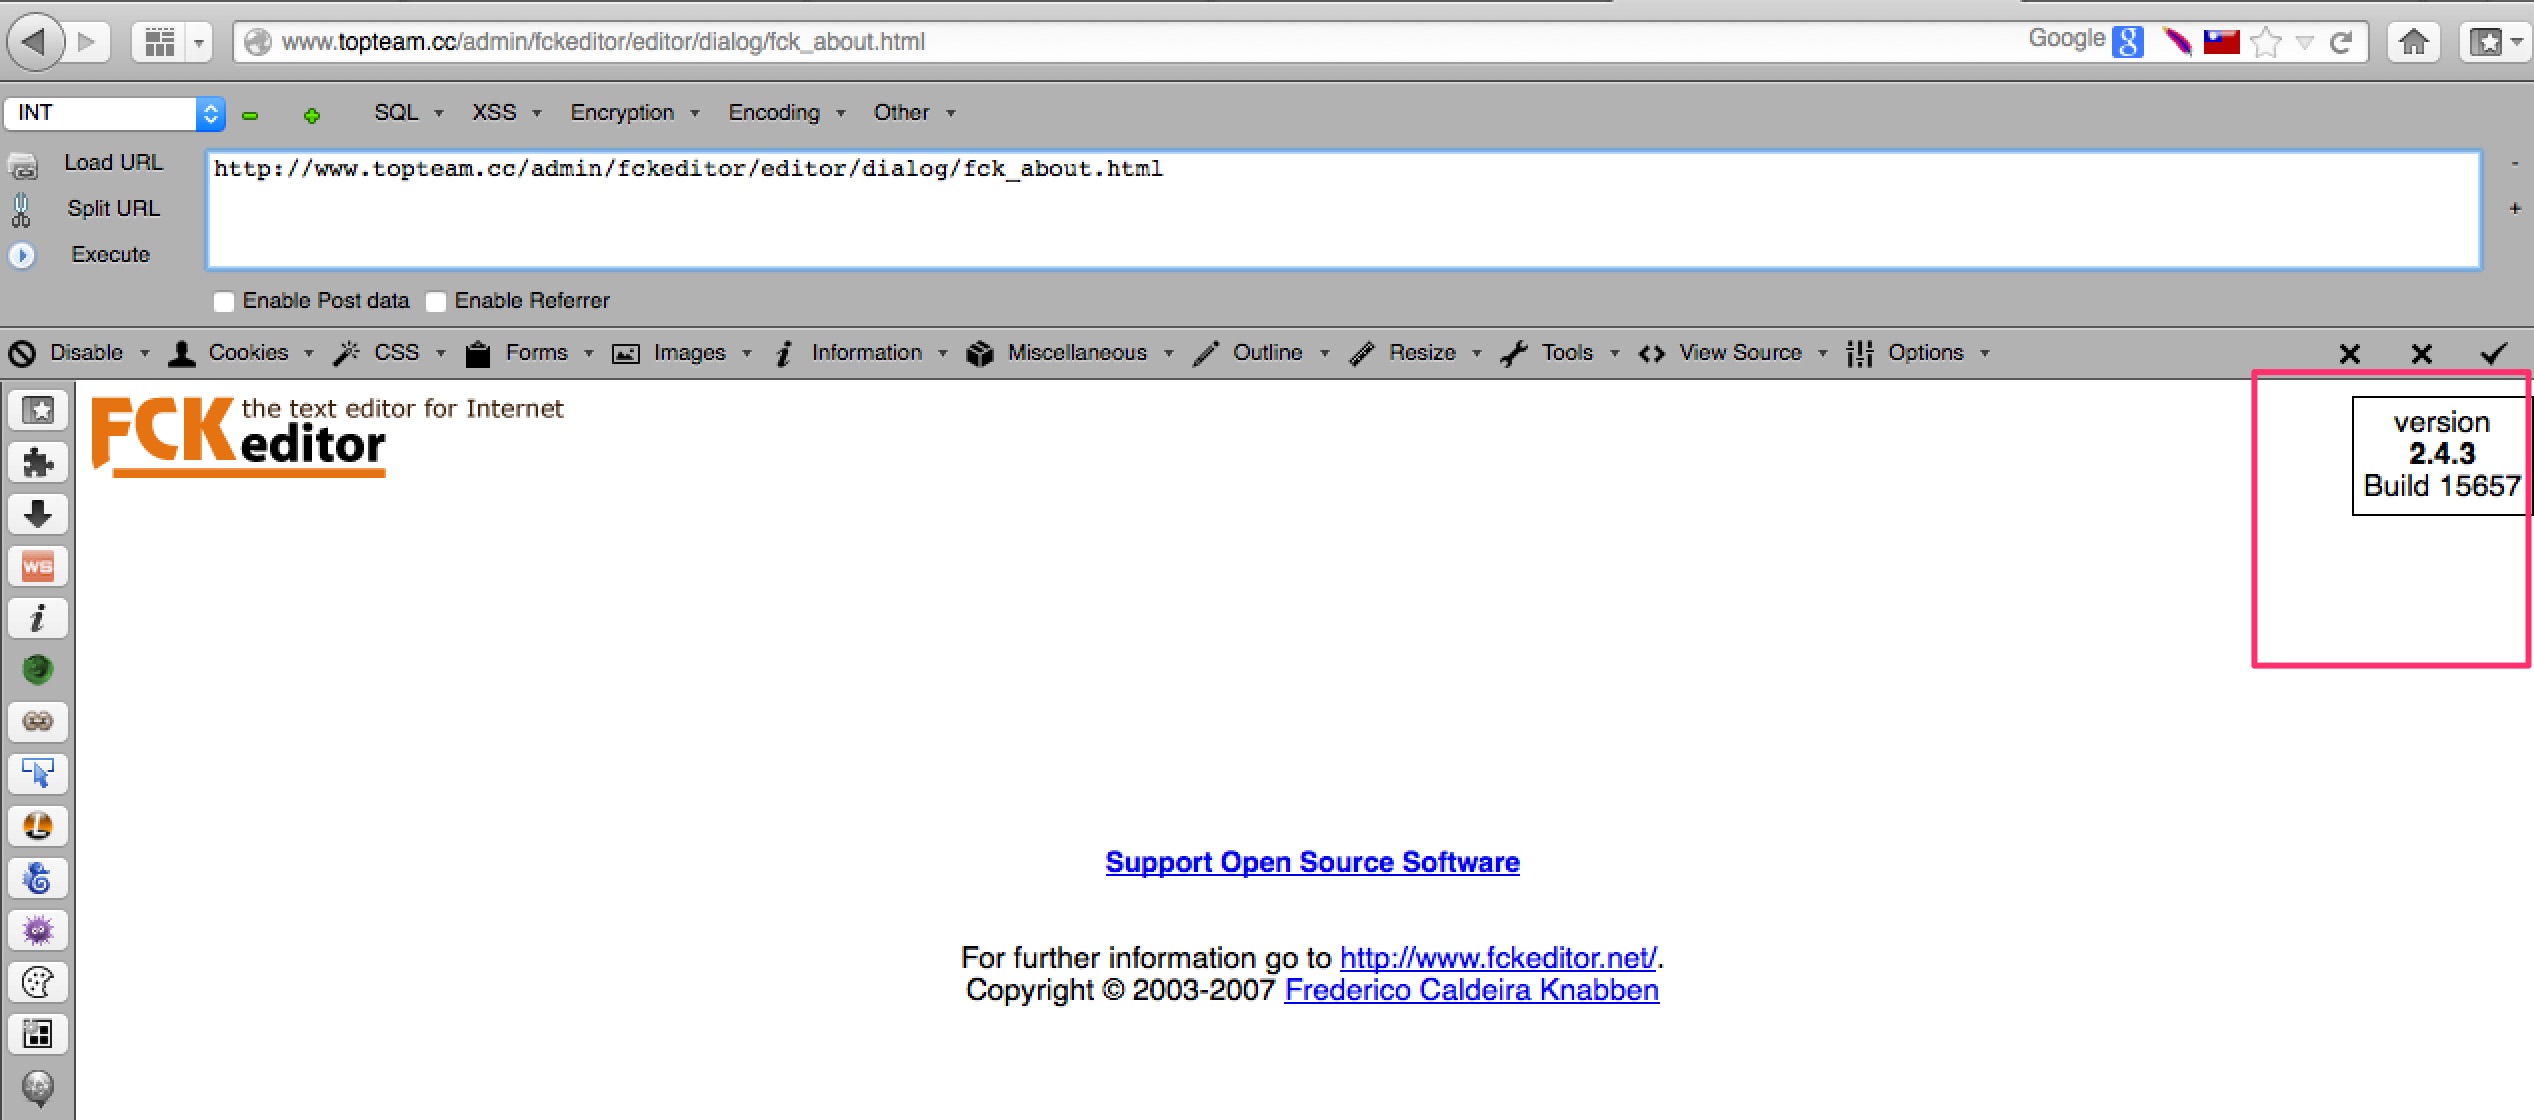Screen dimensions: 2534x1120
Task: Click the green plus icon in HackBar
Action: point(312,116)
